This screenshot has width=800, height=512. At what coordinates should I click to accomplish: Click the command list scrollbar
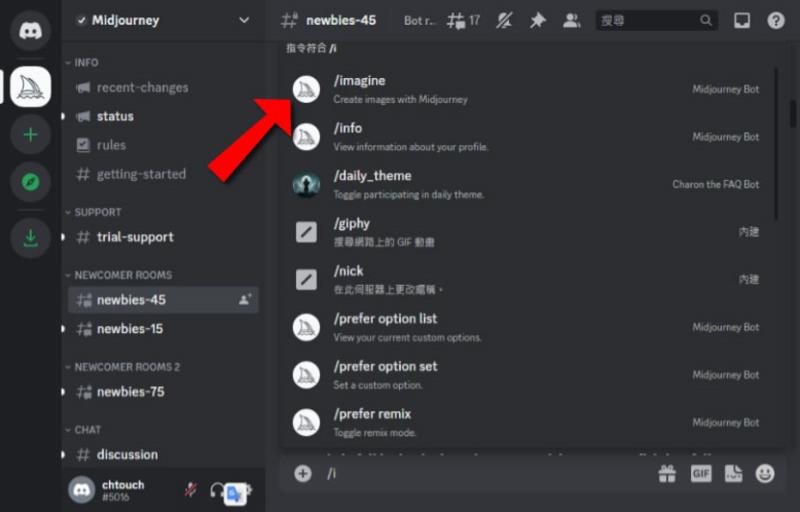776,144
